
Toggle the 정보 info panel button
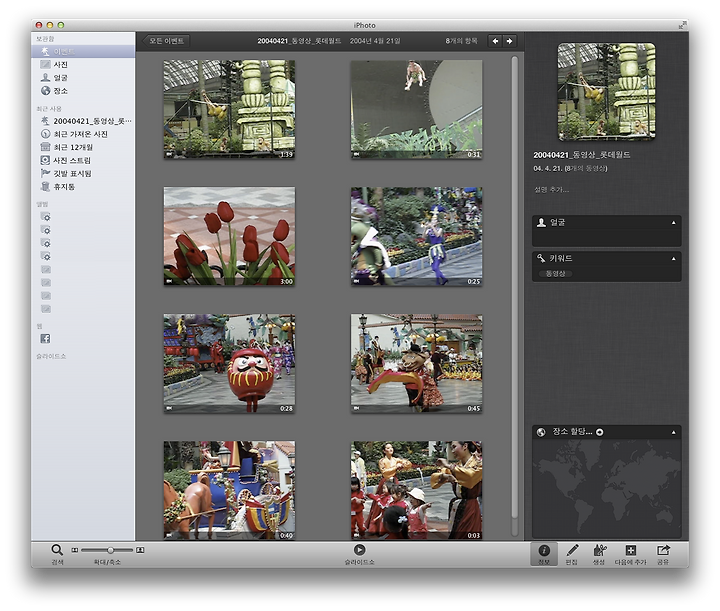[544, 554]
